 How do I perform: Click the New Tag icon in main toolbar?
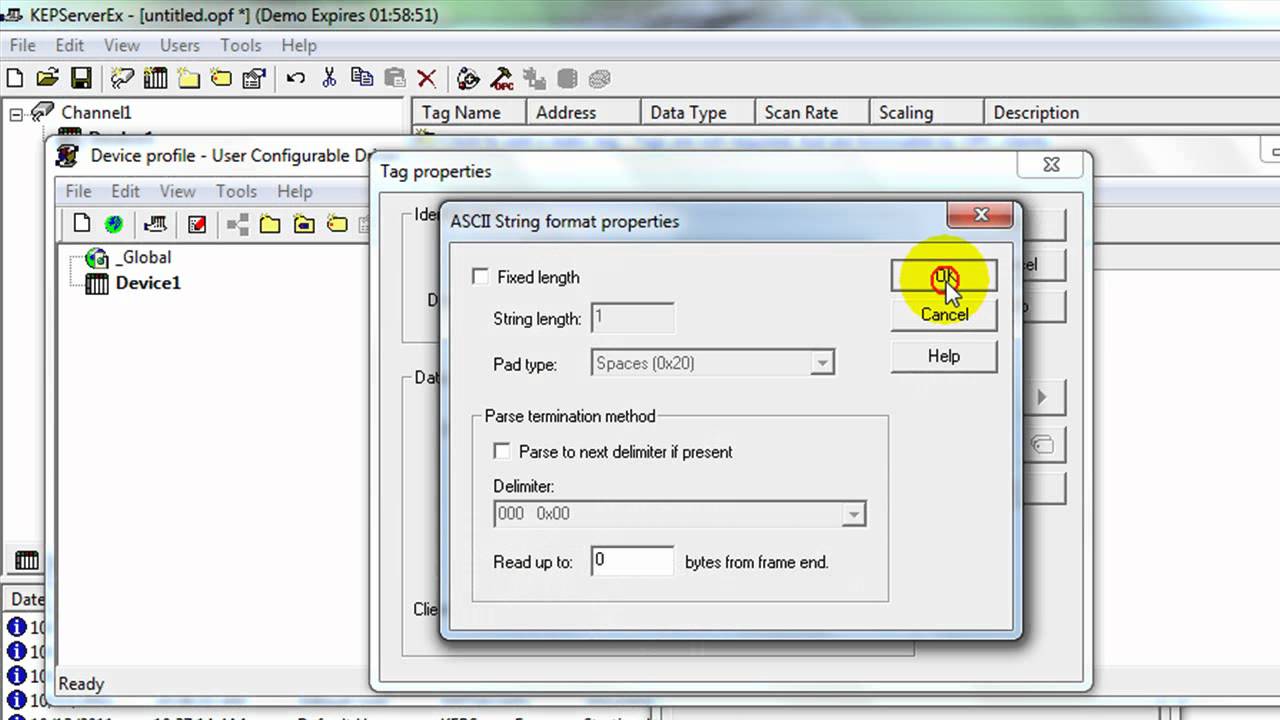[x=221, y=78]
